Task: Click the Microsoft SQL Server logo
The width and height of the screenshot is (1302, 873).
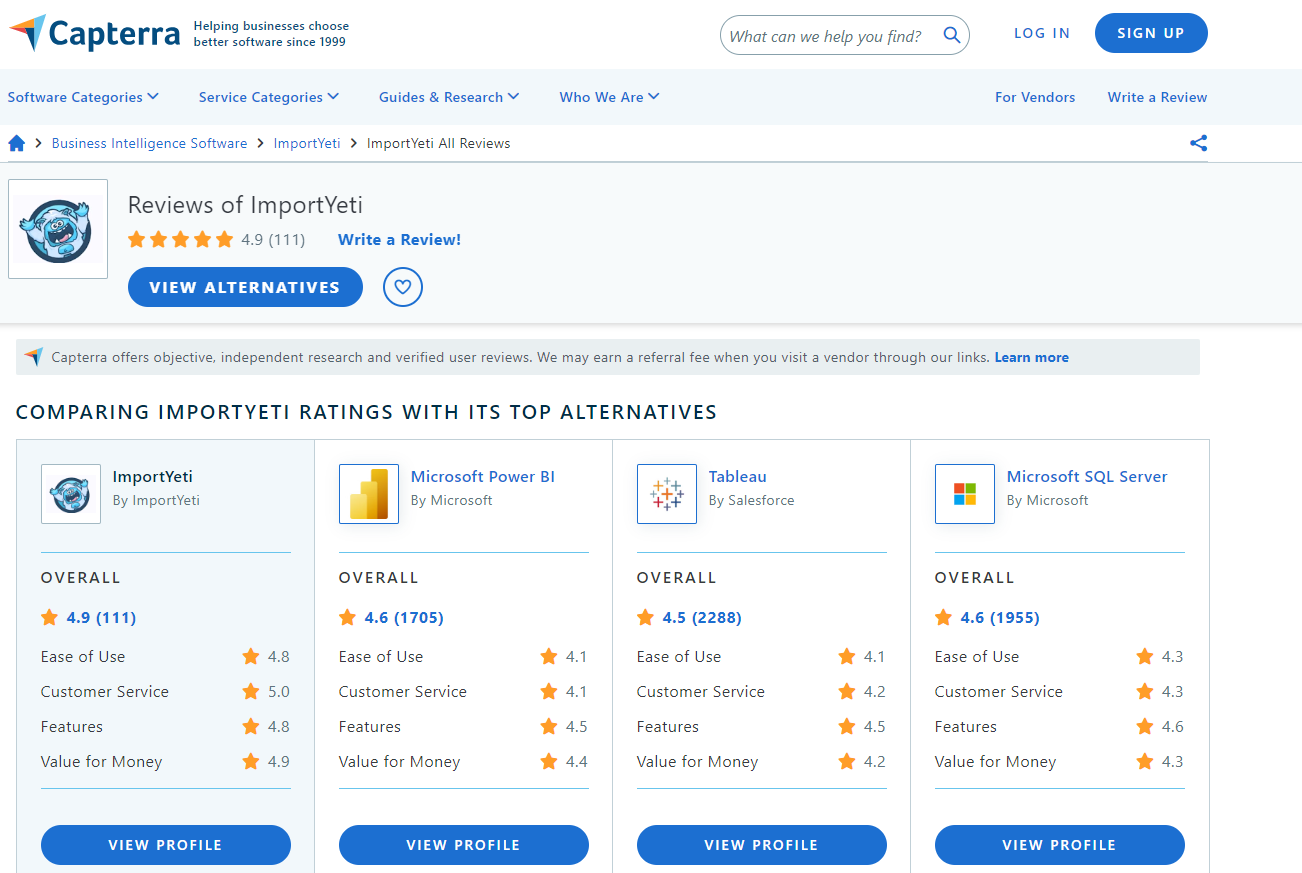Action: (x=965, y=494)
